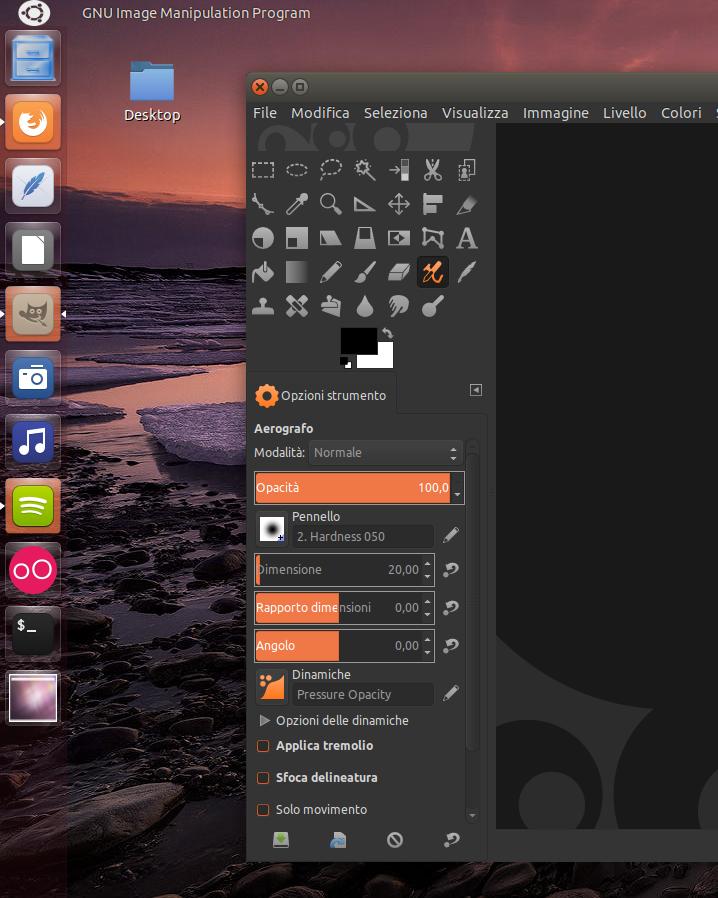
Task: Select the Clone stamp tool
Action: point(263,306)
